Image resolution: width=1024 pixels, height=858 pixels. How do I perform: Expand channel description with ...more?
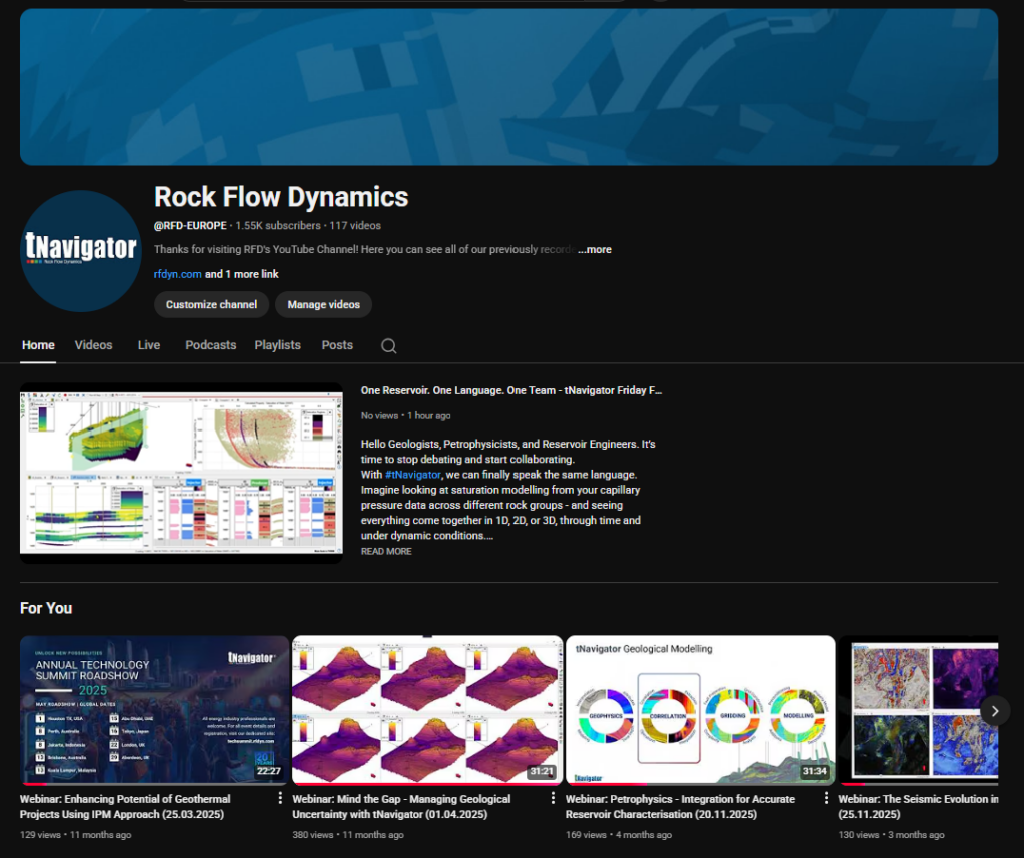[595, 249]
